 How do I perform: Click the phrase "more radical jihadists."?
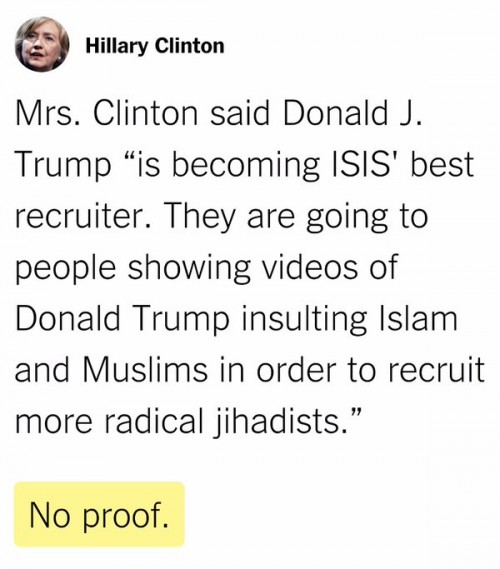[188, 422]
